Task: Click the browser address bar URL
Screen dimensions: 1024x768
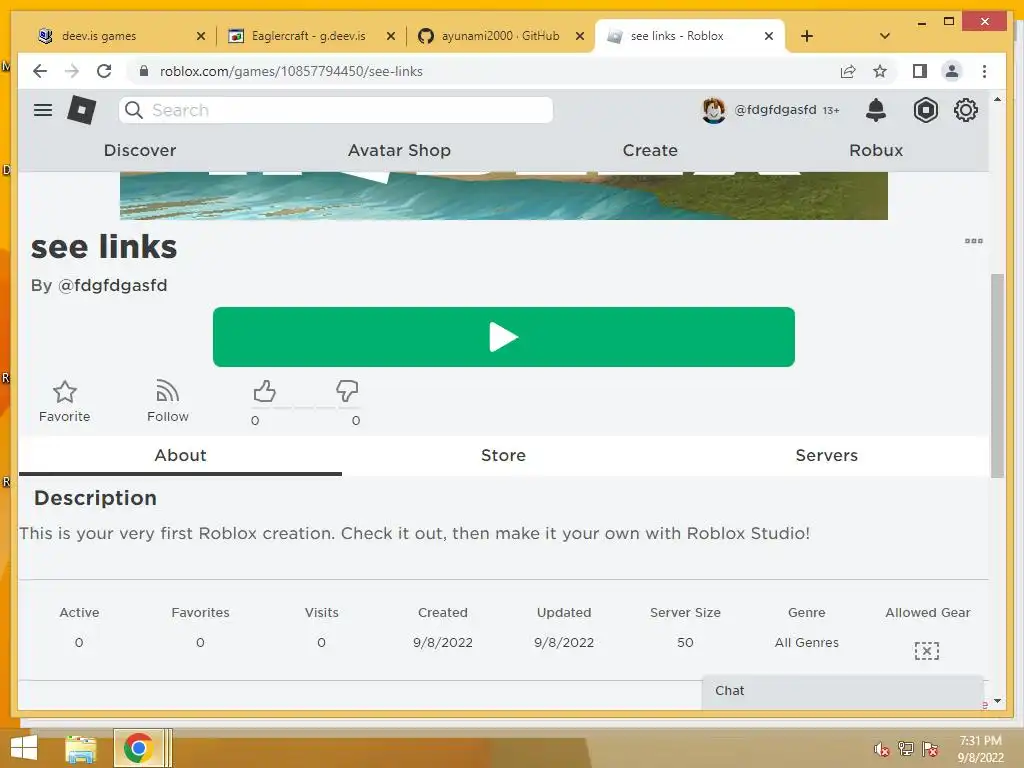Action: point(291,71)
